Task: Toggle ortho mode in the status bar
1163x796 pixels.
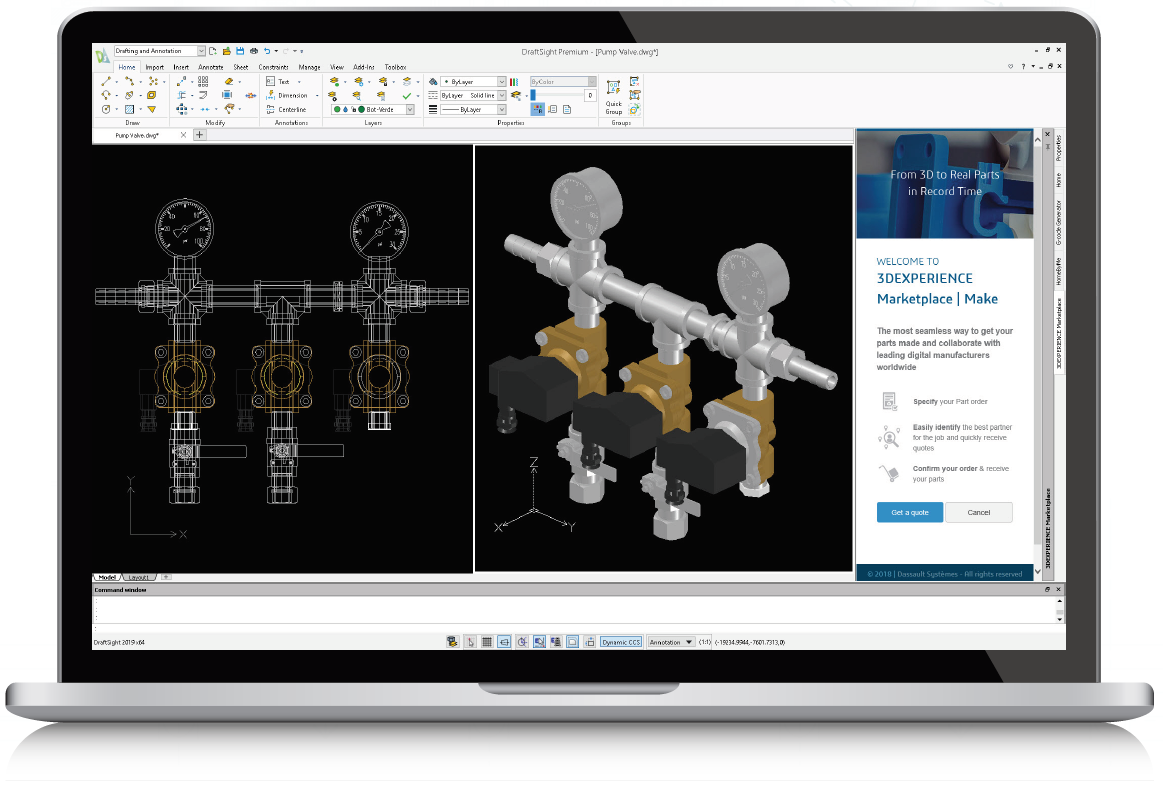Action: point(506,642)
